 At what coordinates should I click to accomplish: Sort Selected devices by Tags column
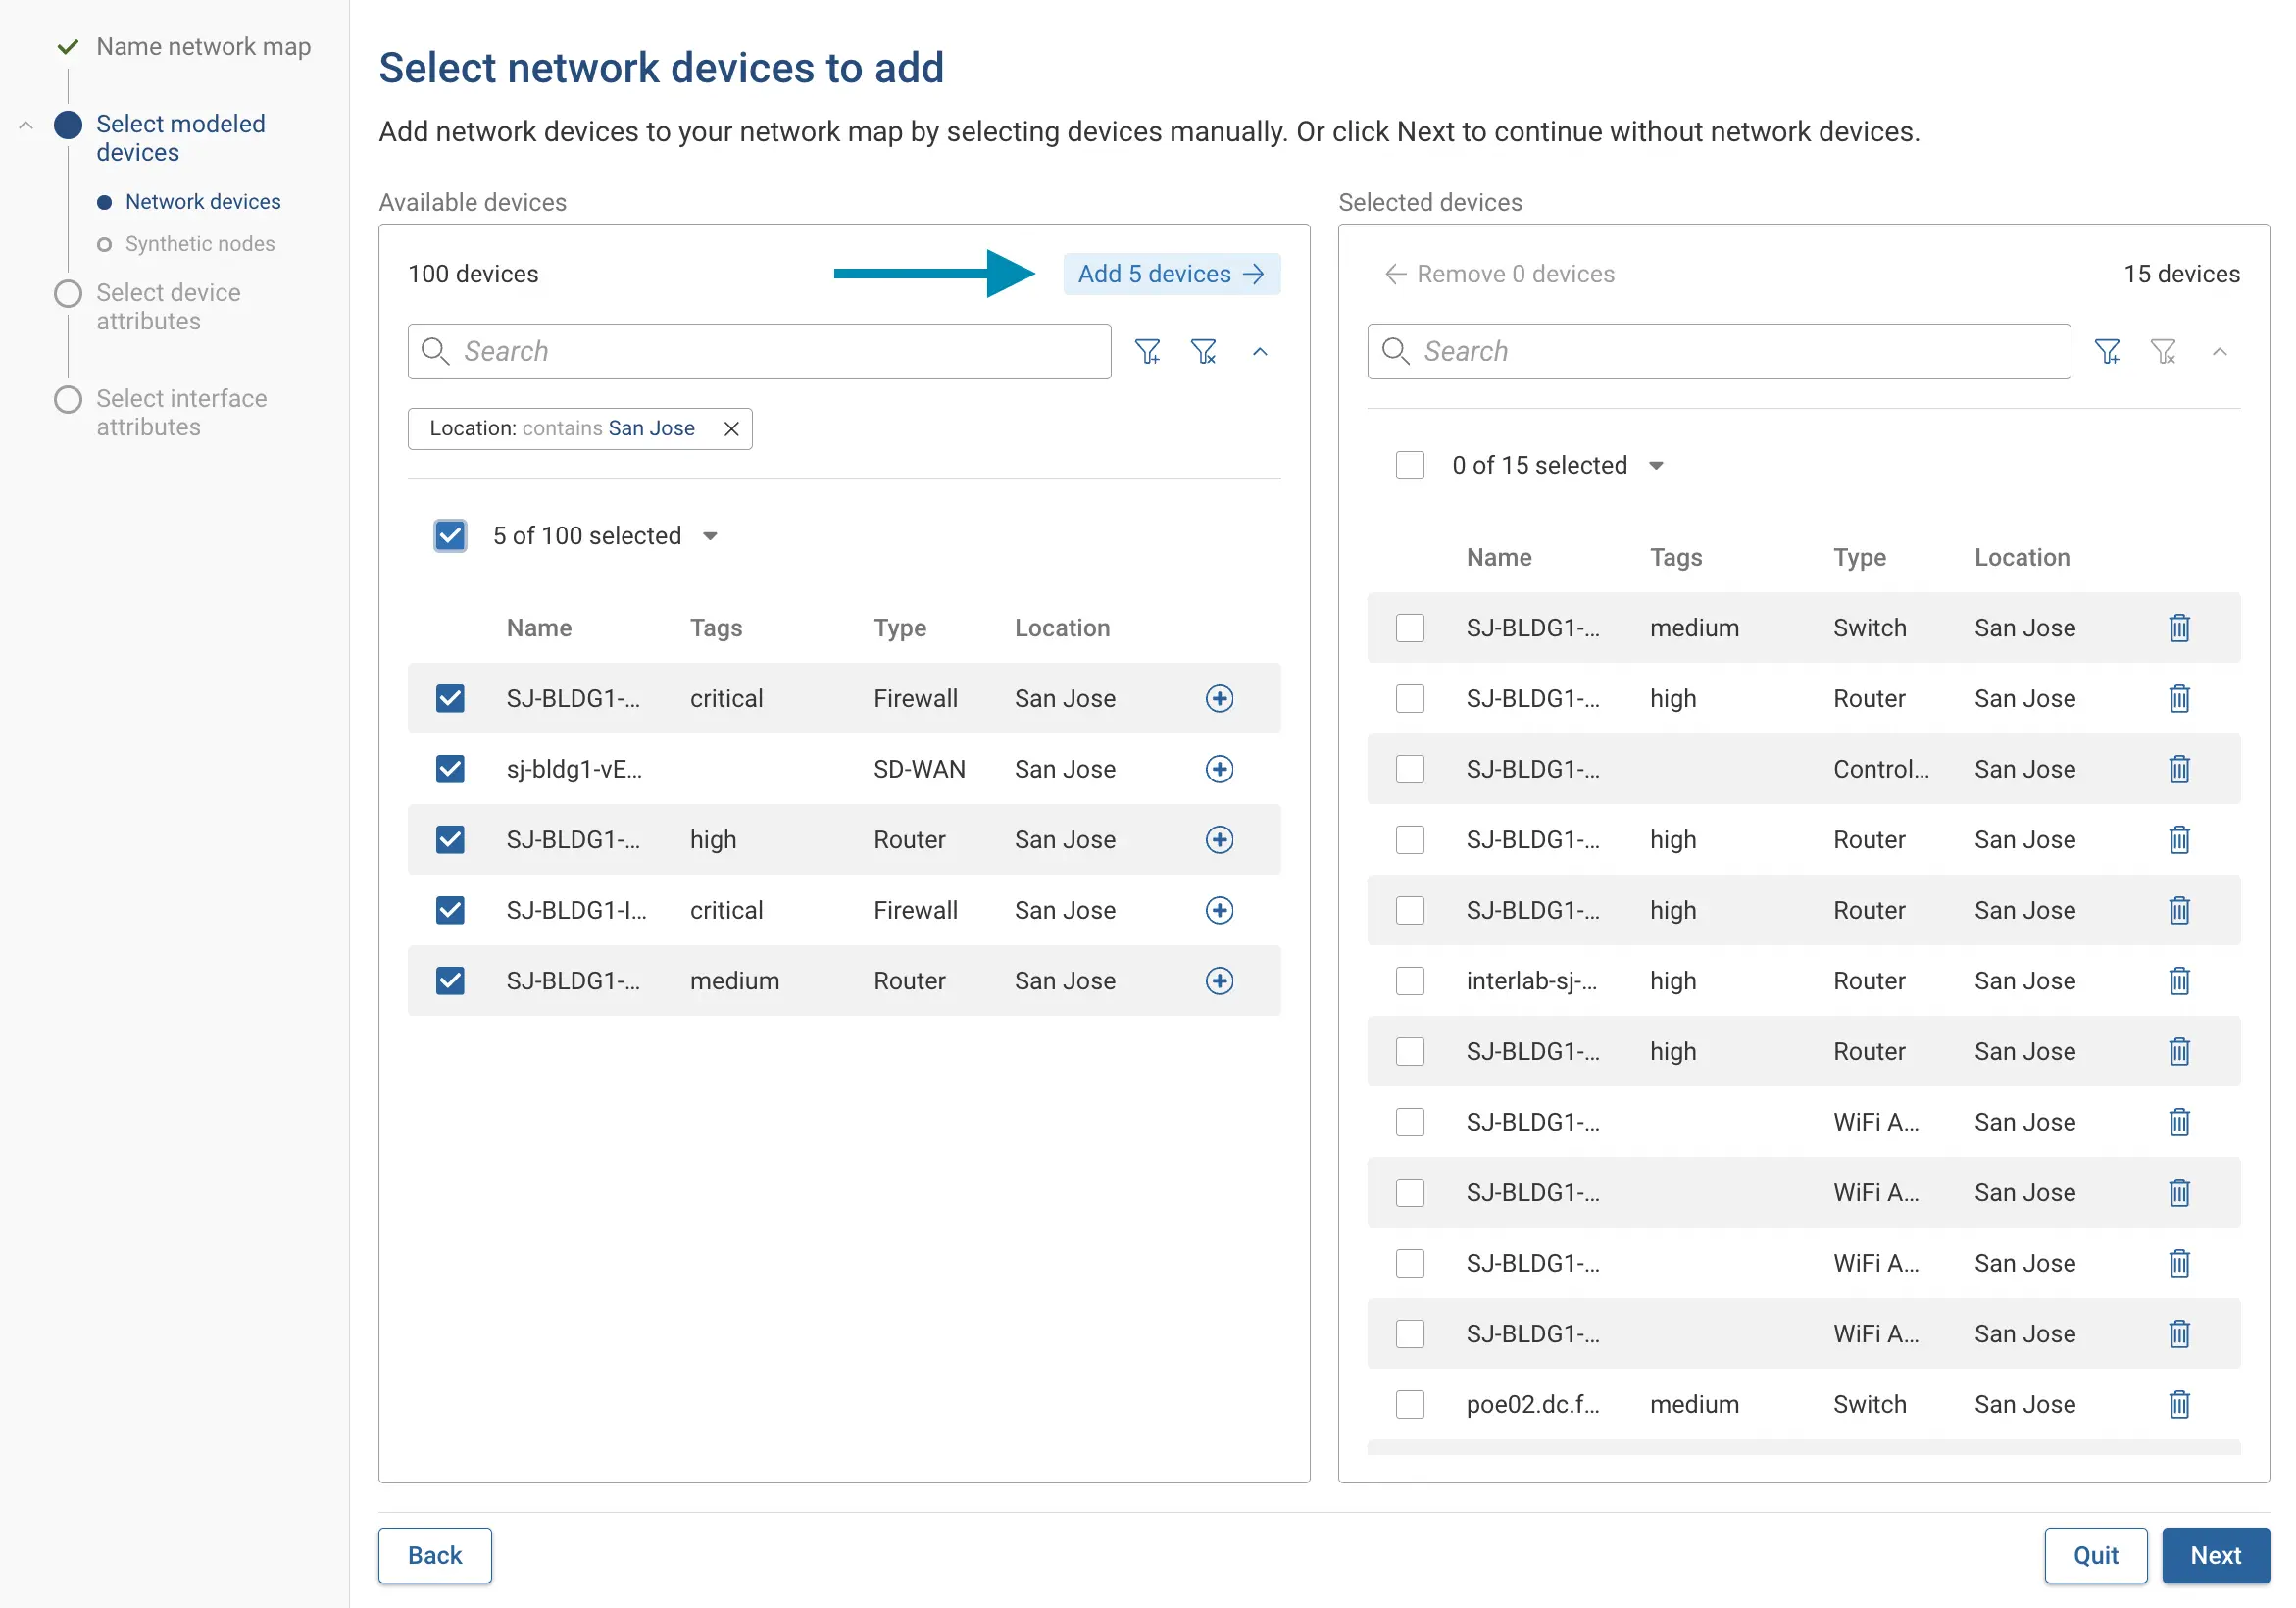click(x=1676, y=557)
